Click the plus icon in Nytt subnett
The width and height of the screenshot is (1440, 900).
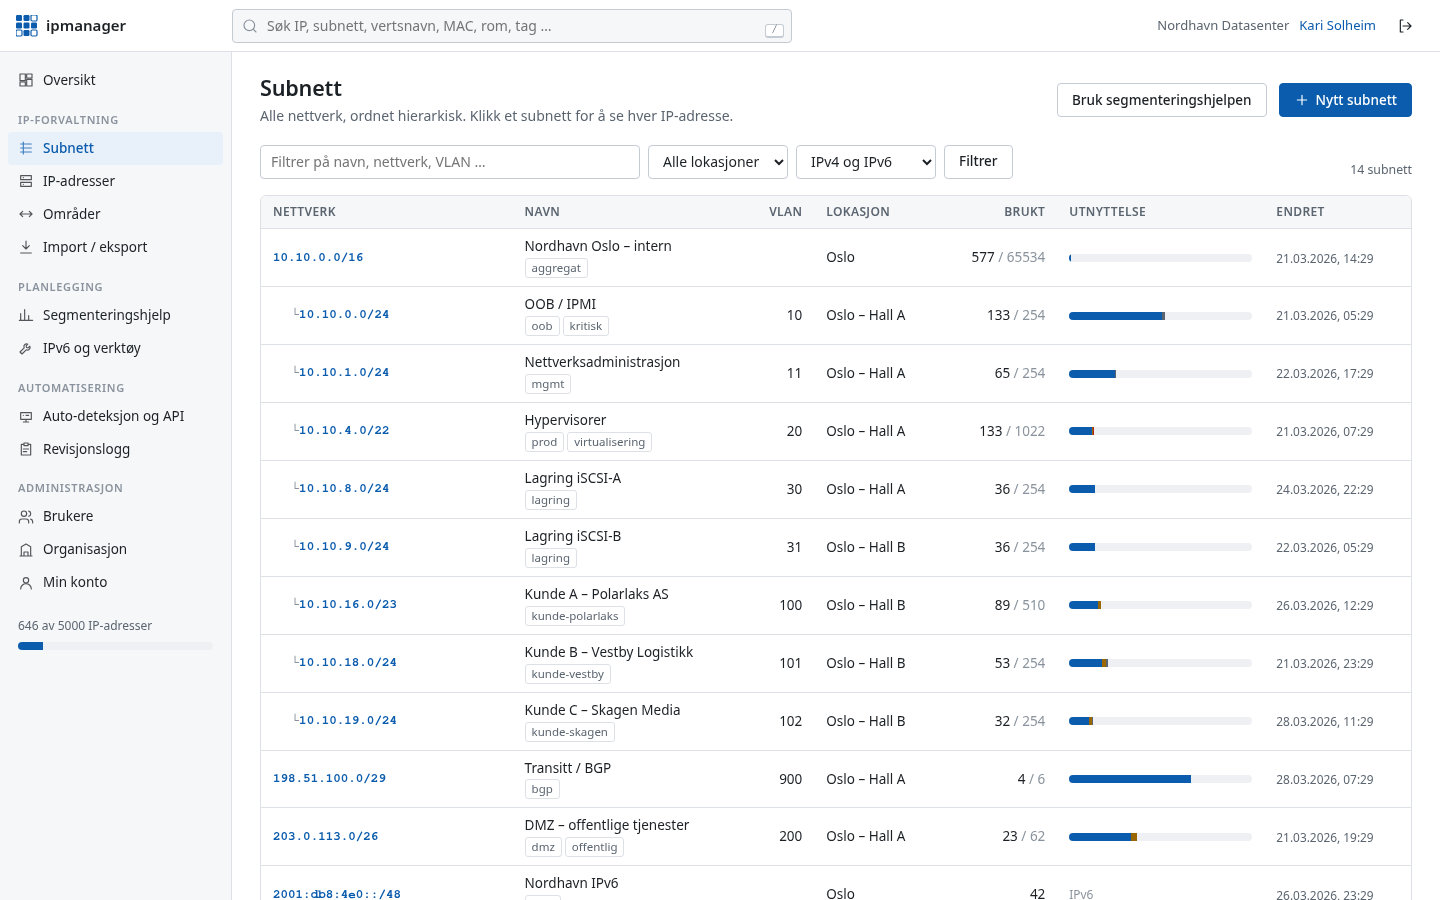point(1302,100)
